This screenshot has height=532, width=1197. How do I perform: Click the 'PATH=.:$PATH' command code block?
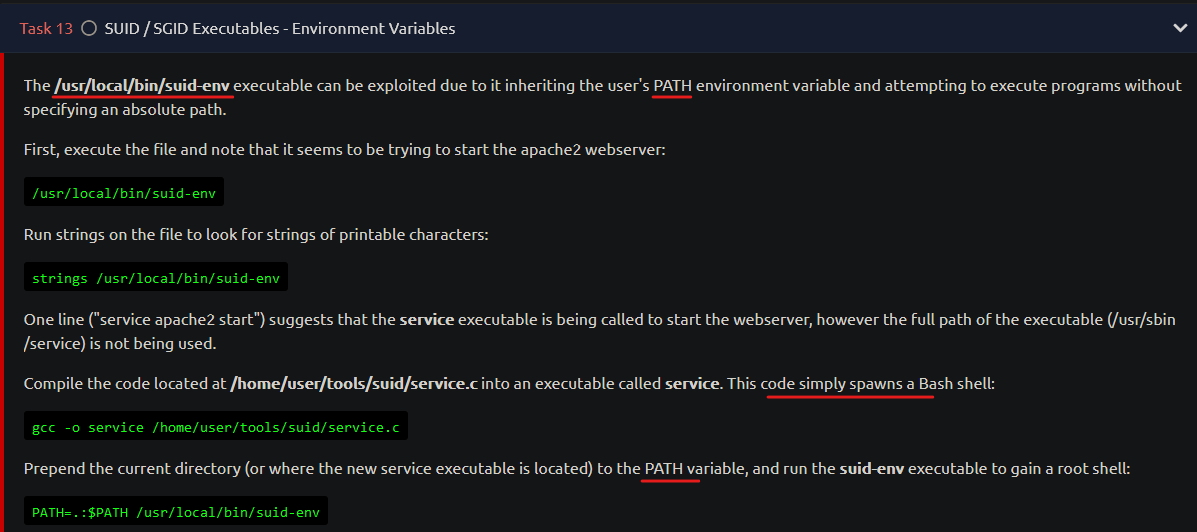pos(176,511)
